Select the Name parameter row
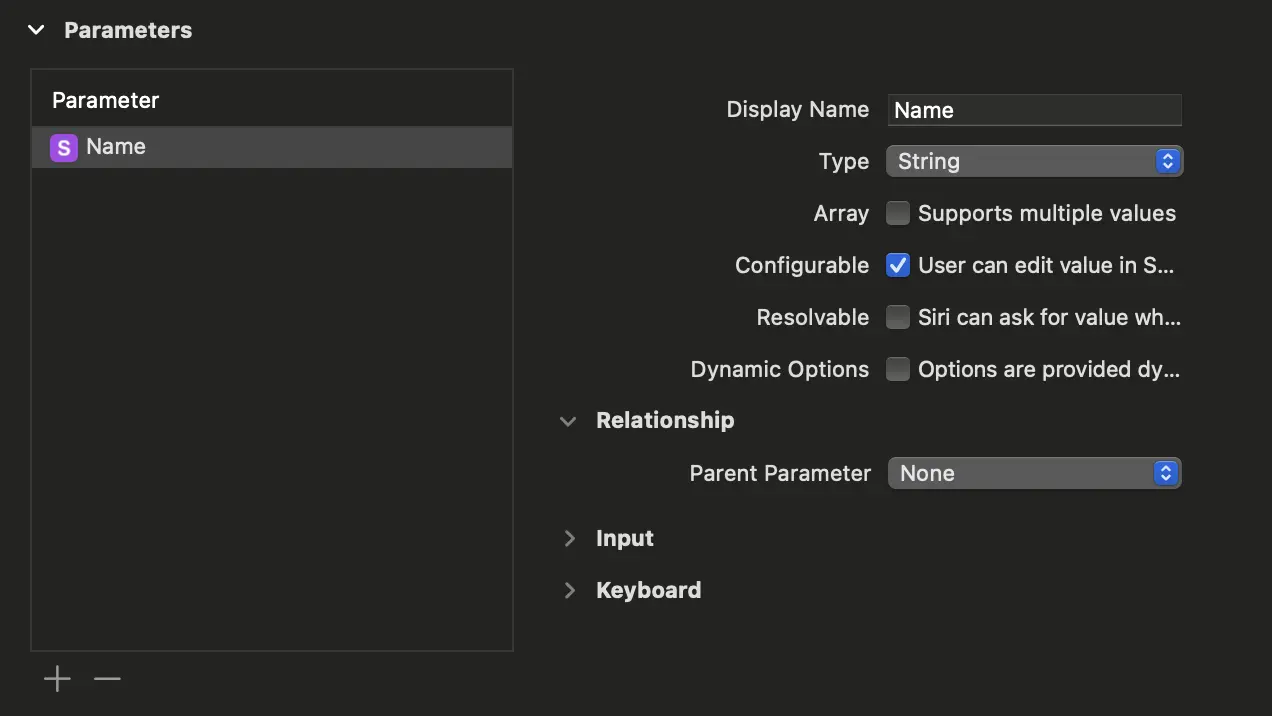This screenshot has height=716, width=1272. (272, 147)
